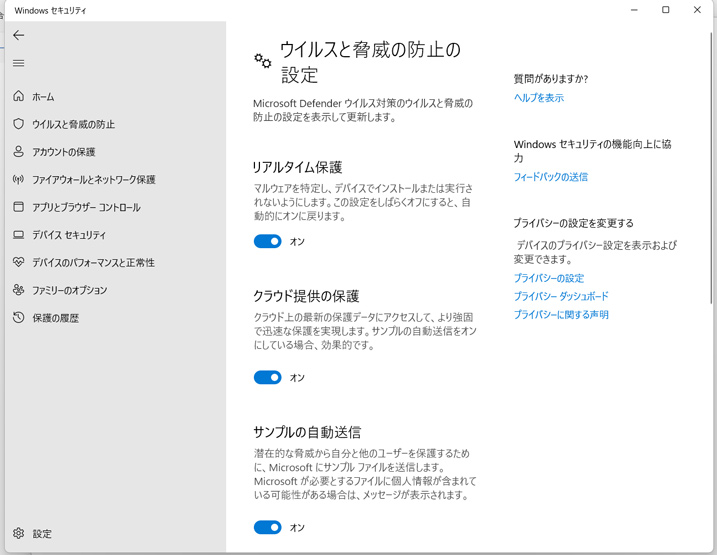Click the heart icon for デバイスのパフォーマンスと正常性
This screenshot has width=717, height=555.
tap(18, 262)
